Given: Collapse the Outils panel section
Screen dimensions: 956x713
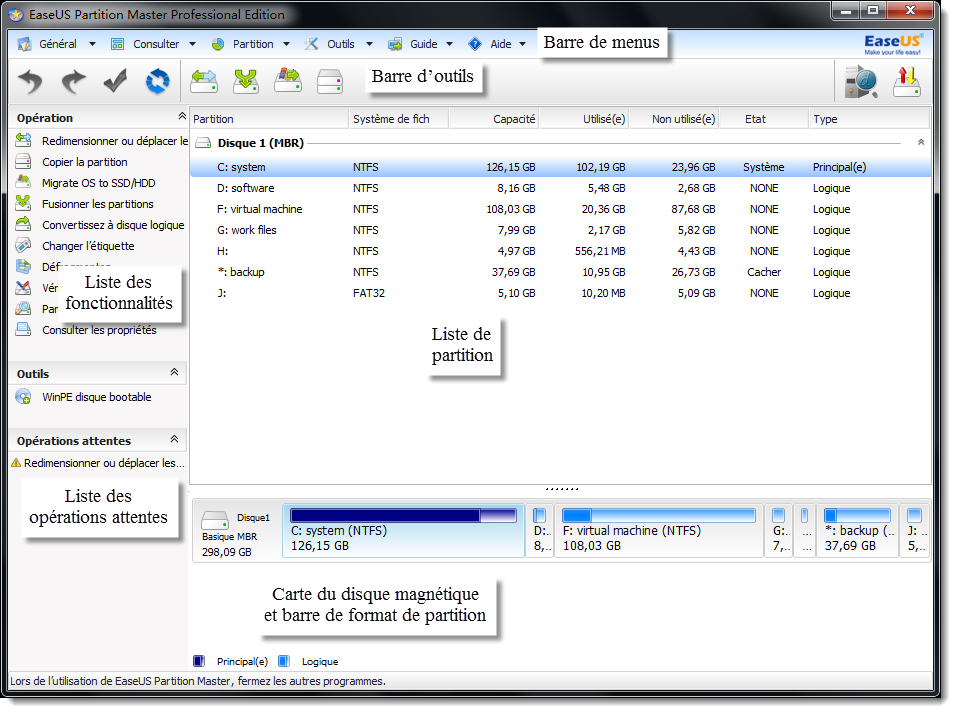Looking at the screenshot, I should pos(174,373).
